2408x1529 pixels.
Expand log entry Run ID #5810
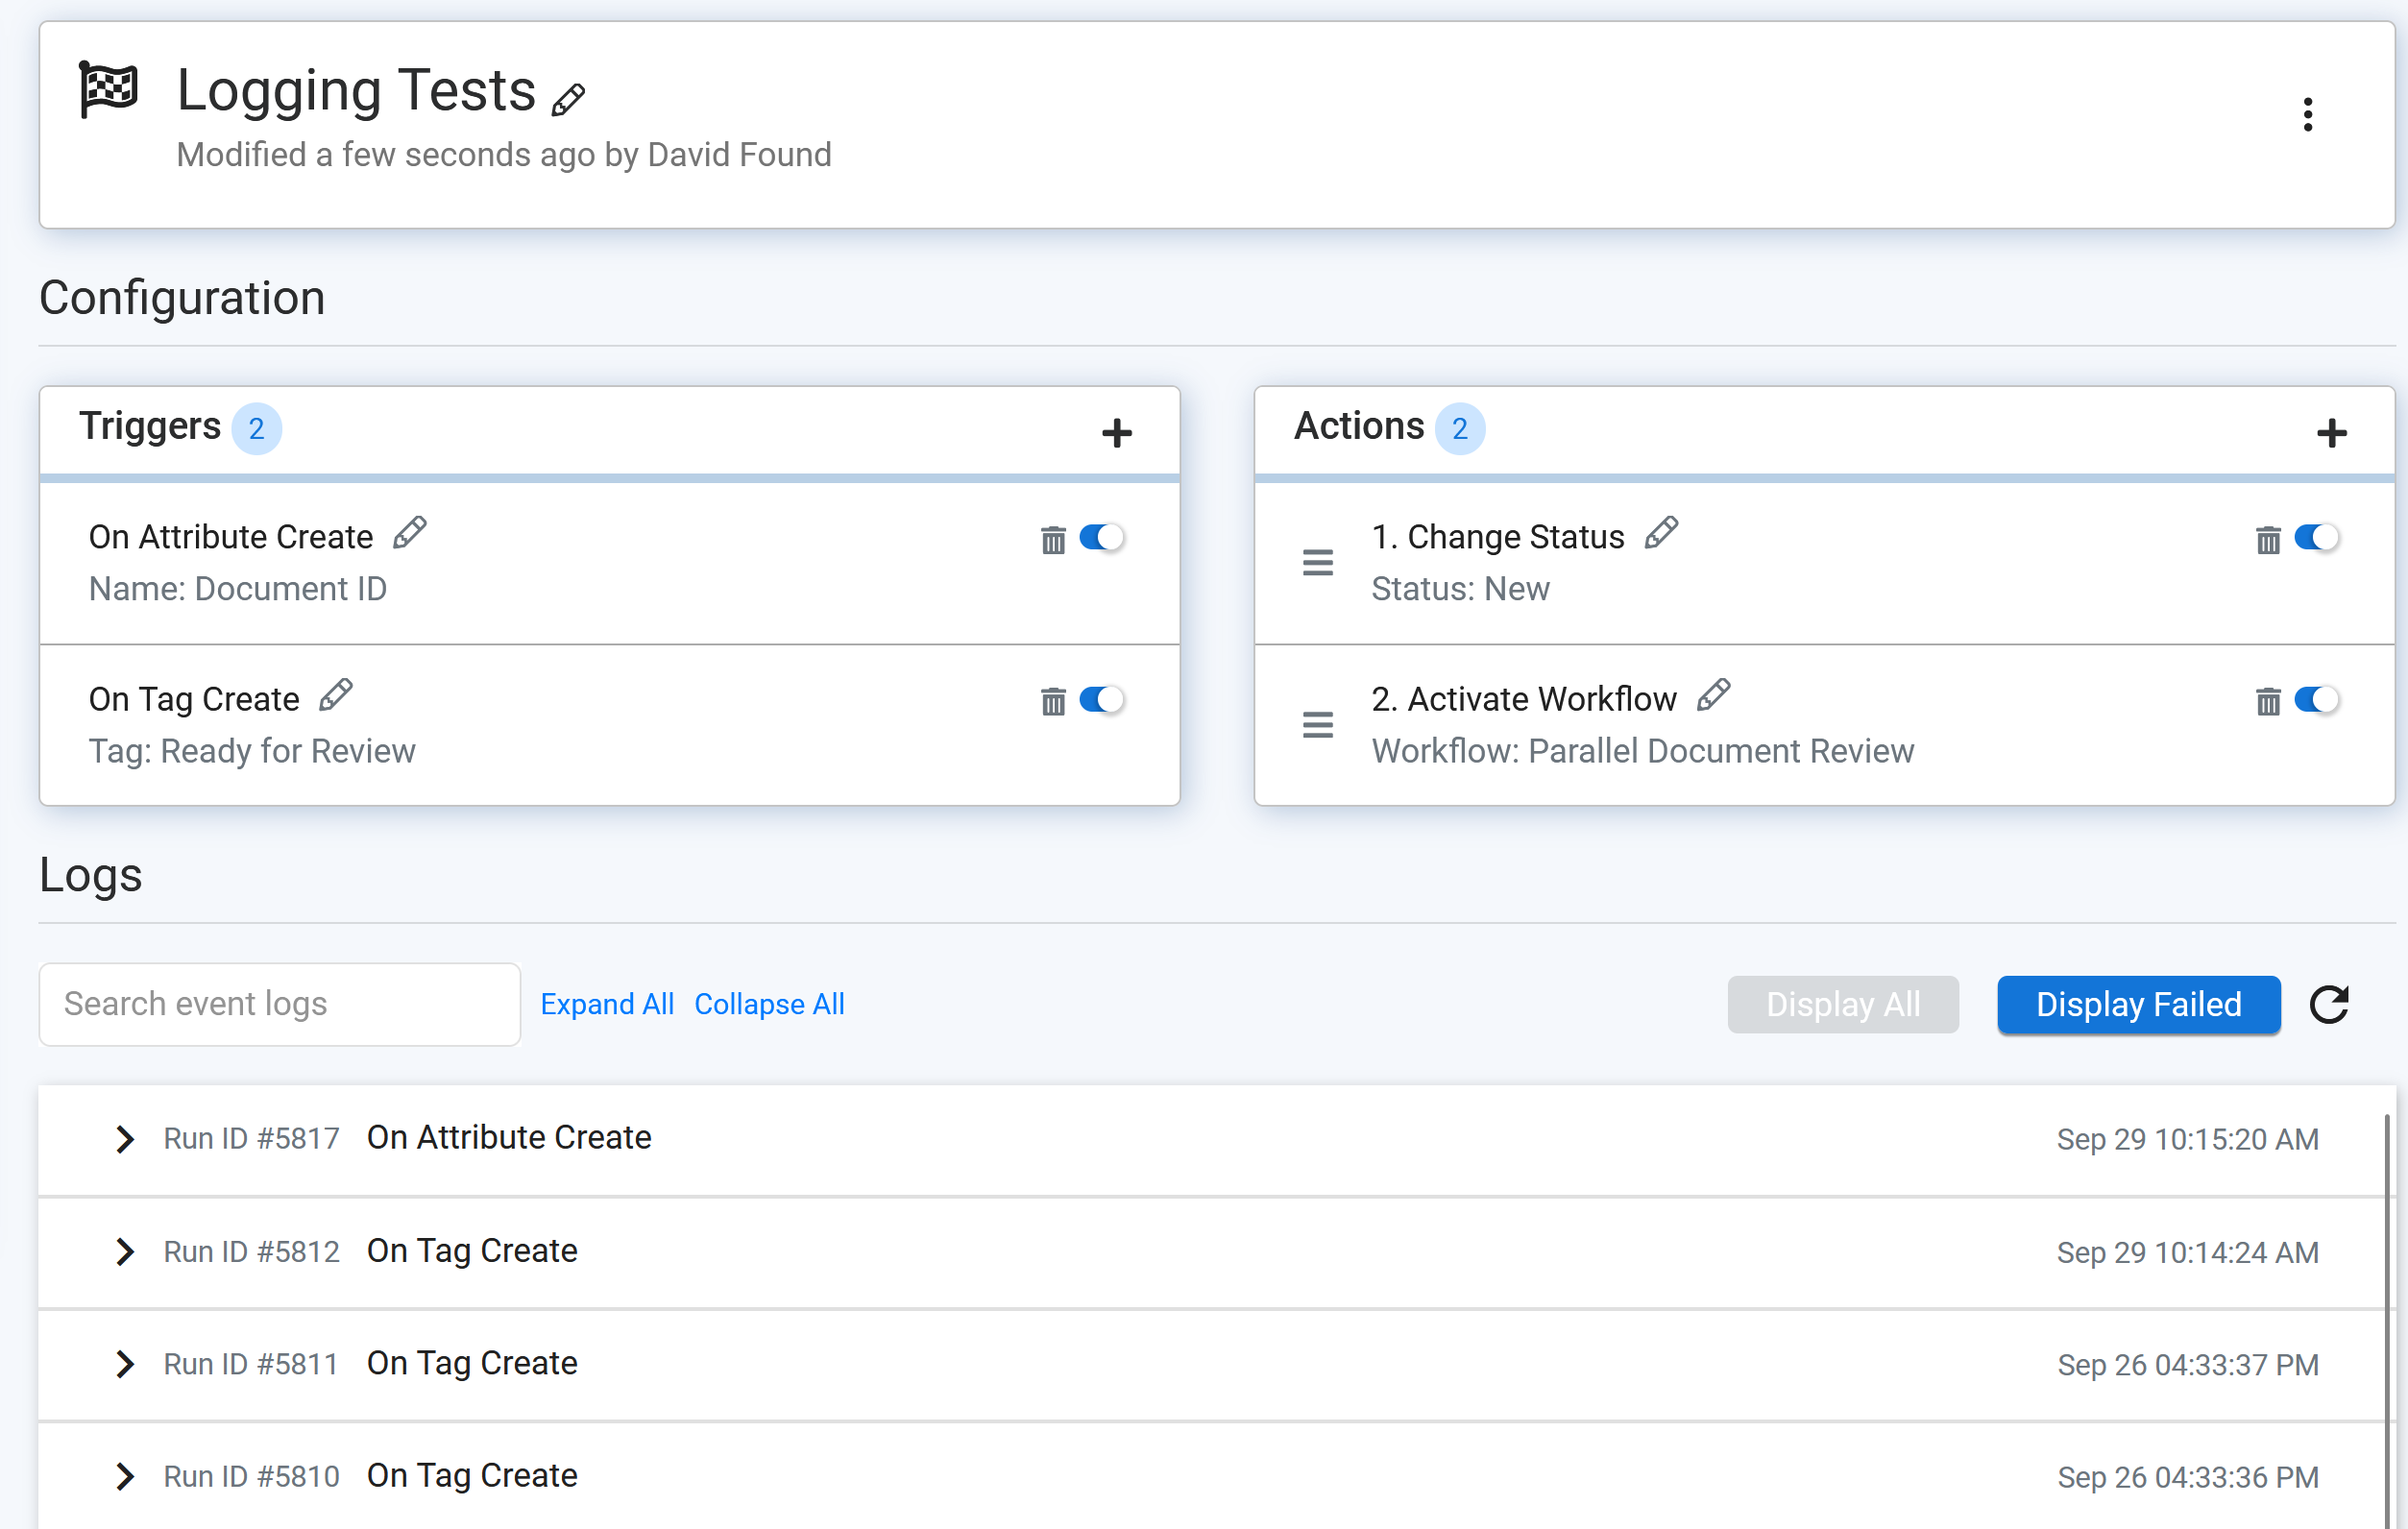[x=124, y=1476]
